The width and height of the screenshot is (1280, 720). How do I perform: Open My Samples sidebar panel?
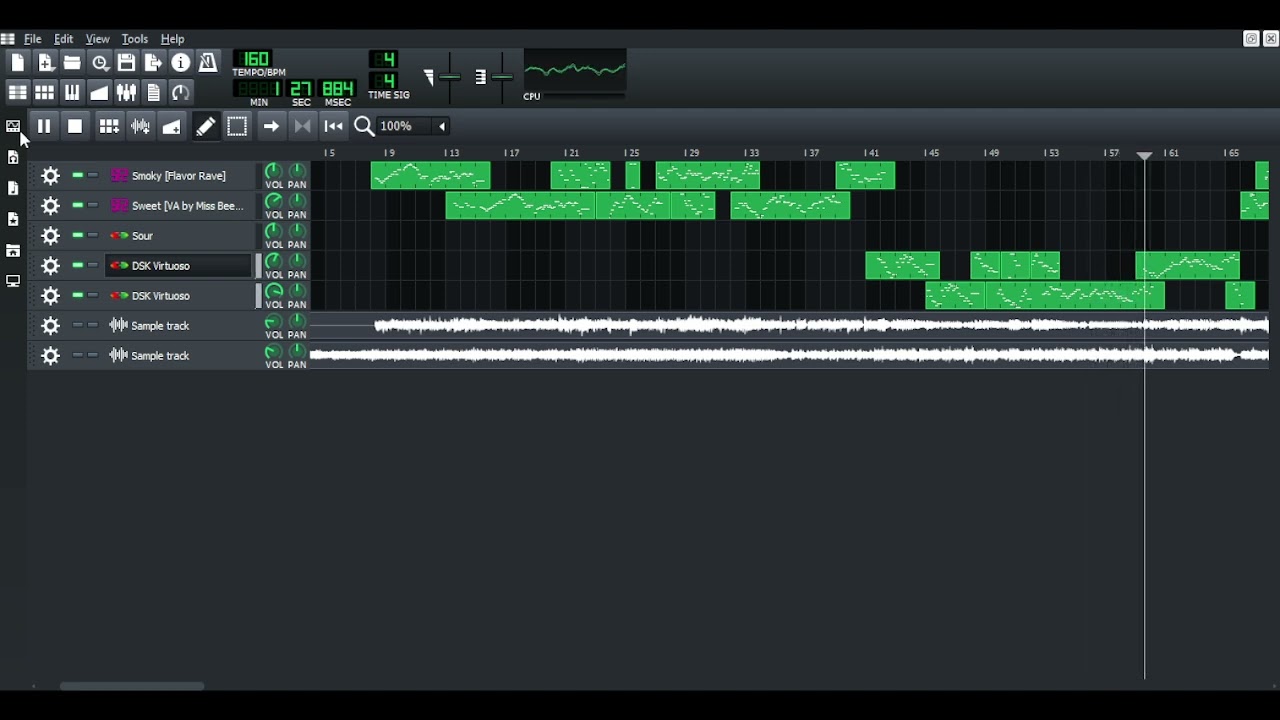click(13, 188)
